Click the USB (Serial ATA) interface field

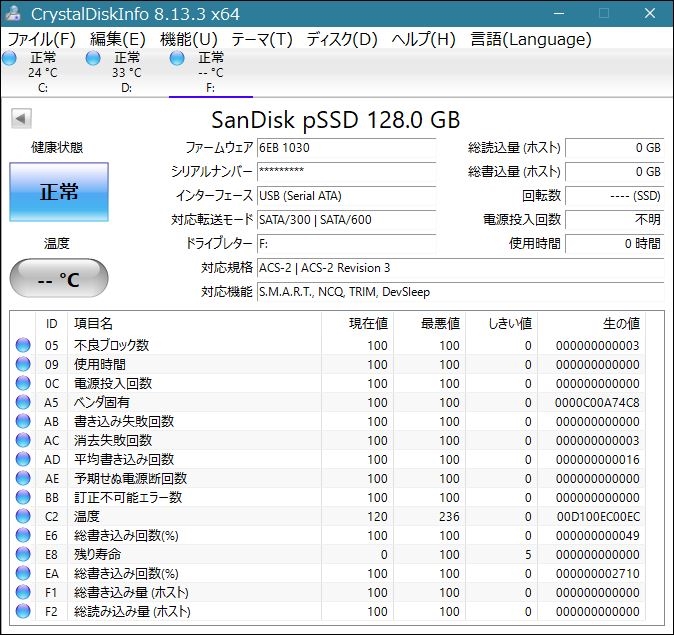click(x=346, y=196)
